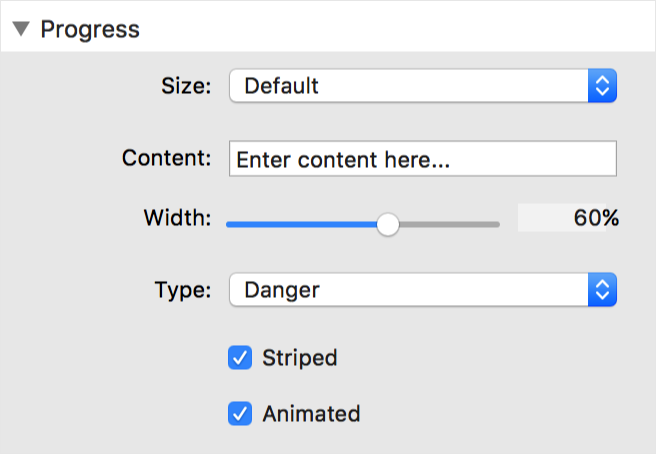The image size is (656, 454).
Task: Click the Progress section header title
Action: click(x=90, y=30)
